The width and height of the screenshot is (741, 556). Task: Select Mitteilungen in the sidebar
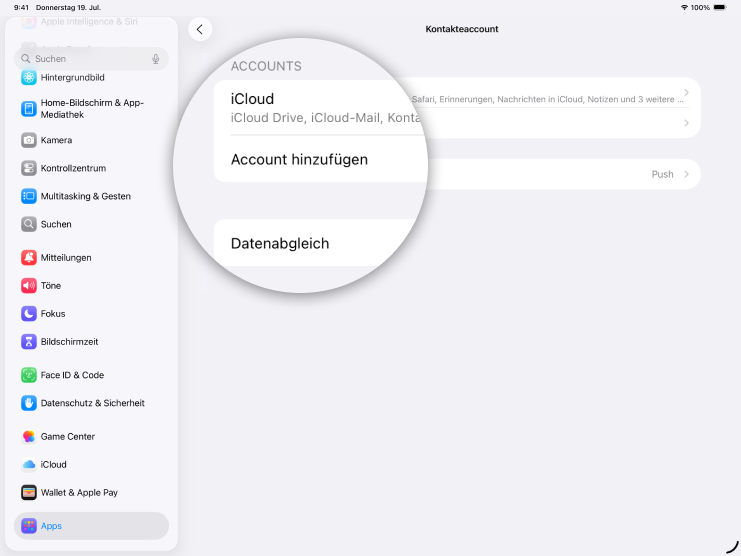(x=66, y=258)
